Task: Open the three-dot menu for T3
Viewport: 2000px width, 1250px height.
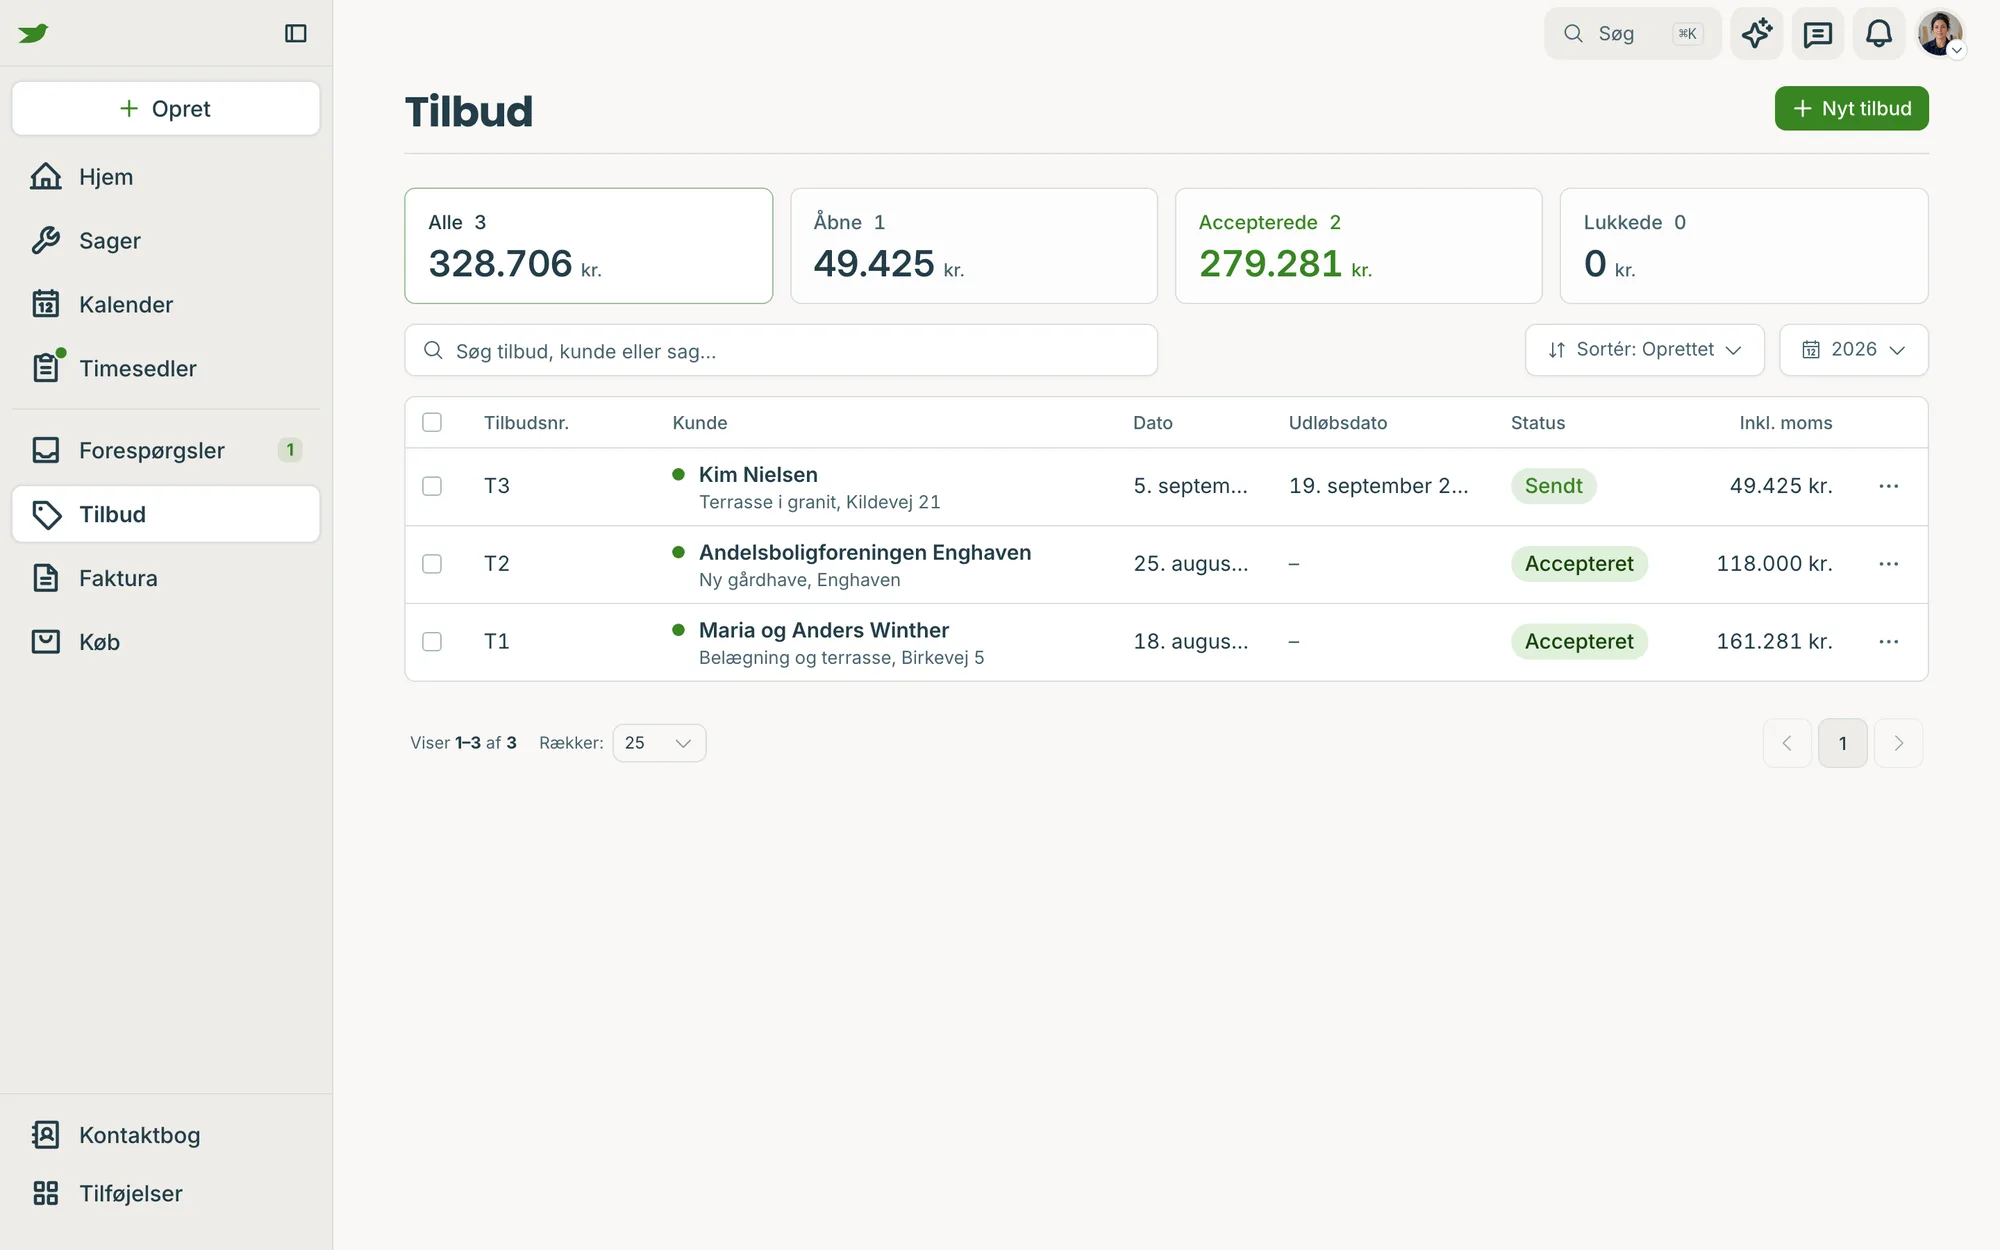Action: coord(1889,486)
